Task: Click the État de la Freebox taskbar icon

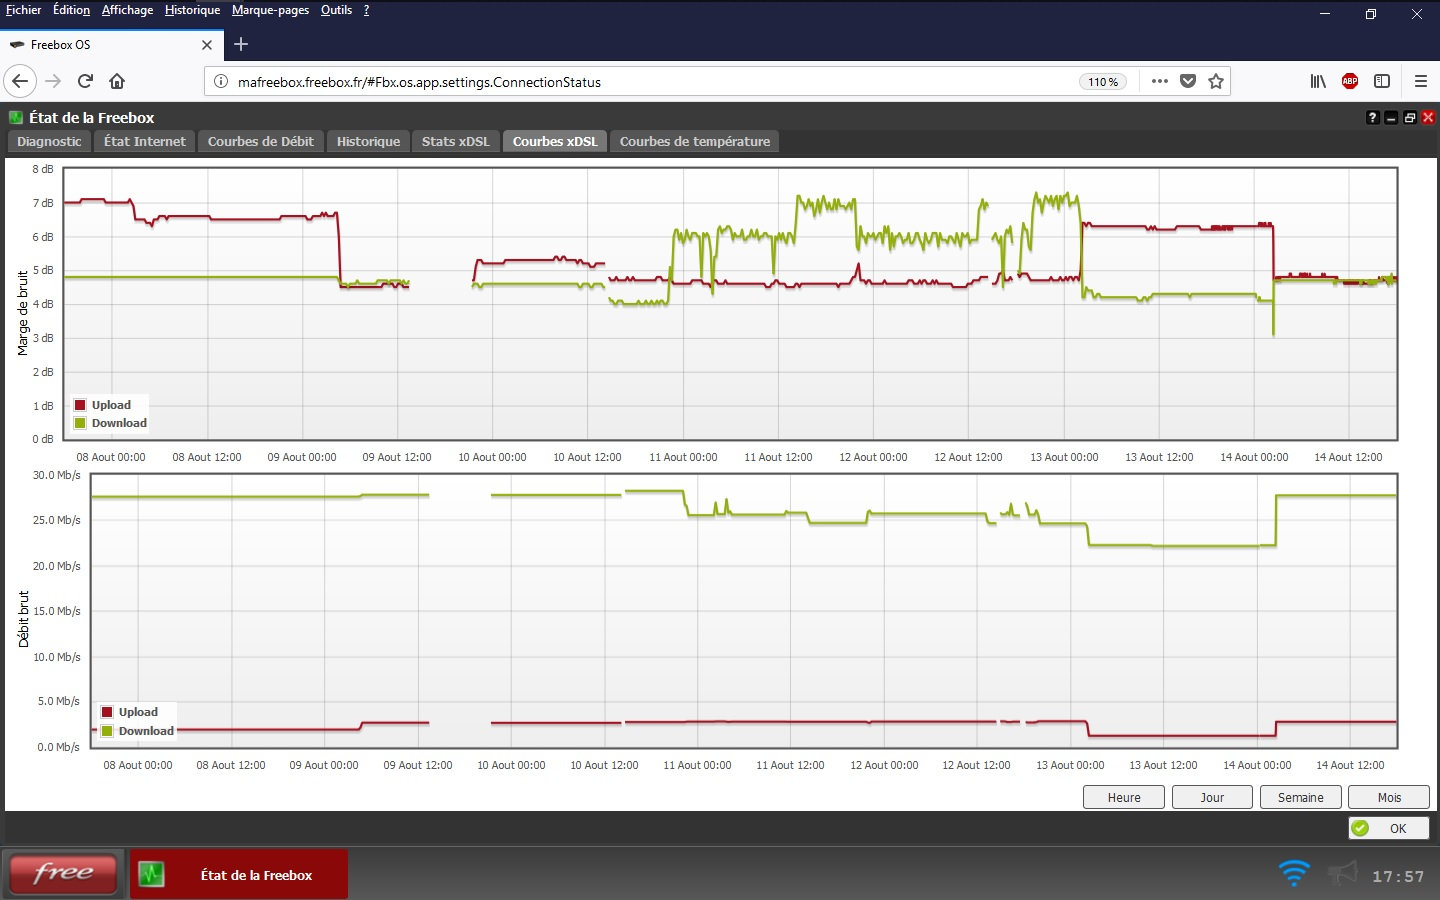Action: tap(151, 874)
